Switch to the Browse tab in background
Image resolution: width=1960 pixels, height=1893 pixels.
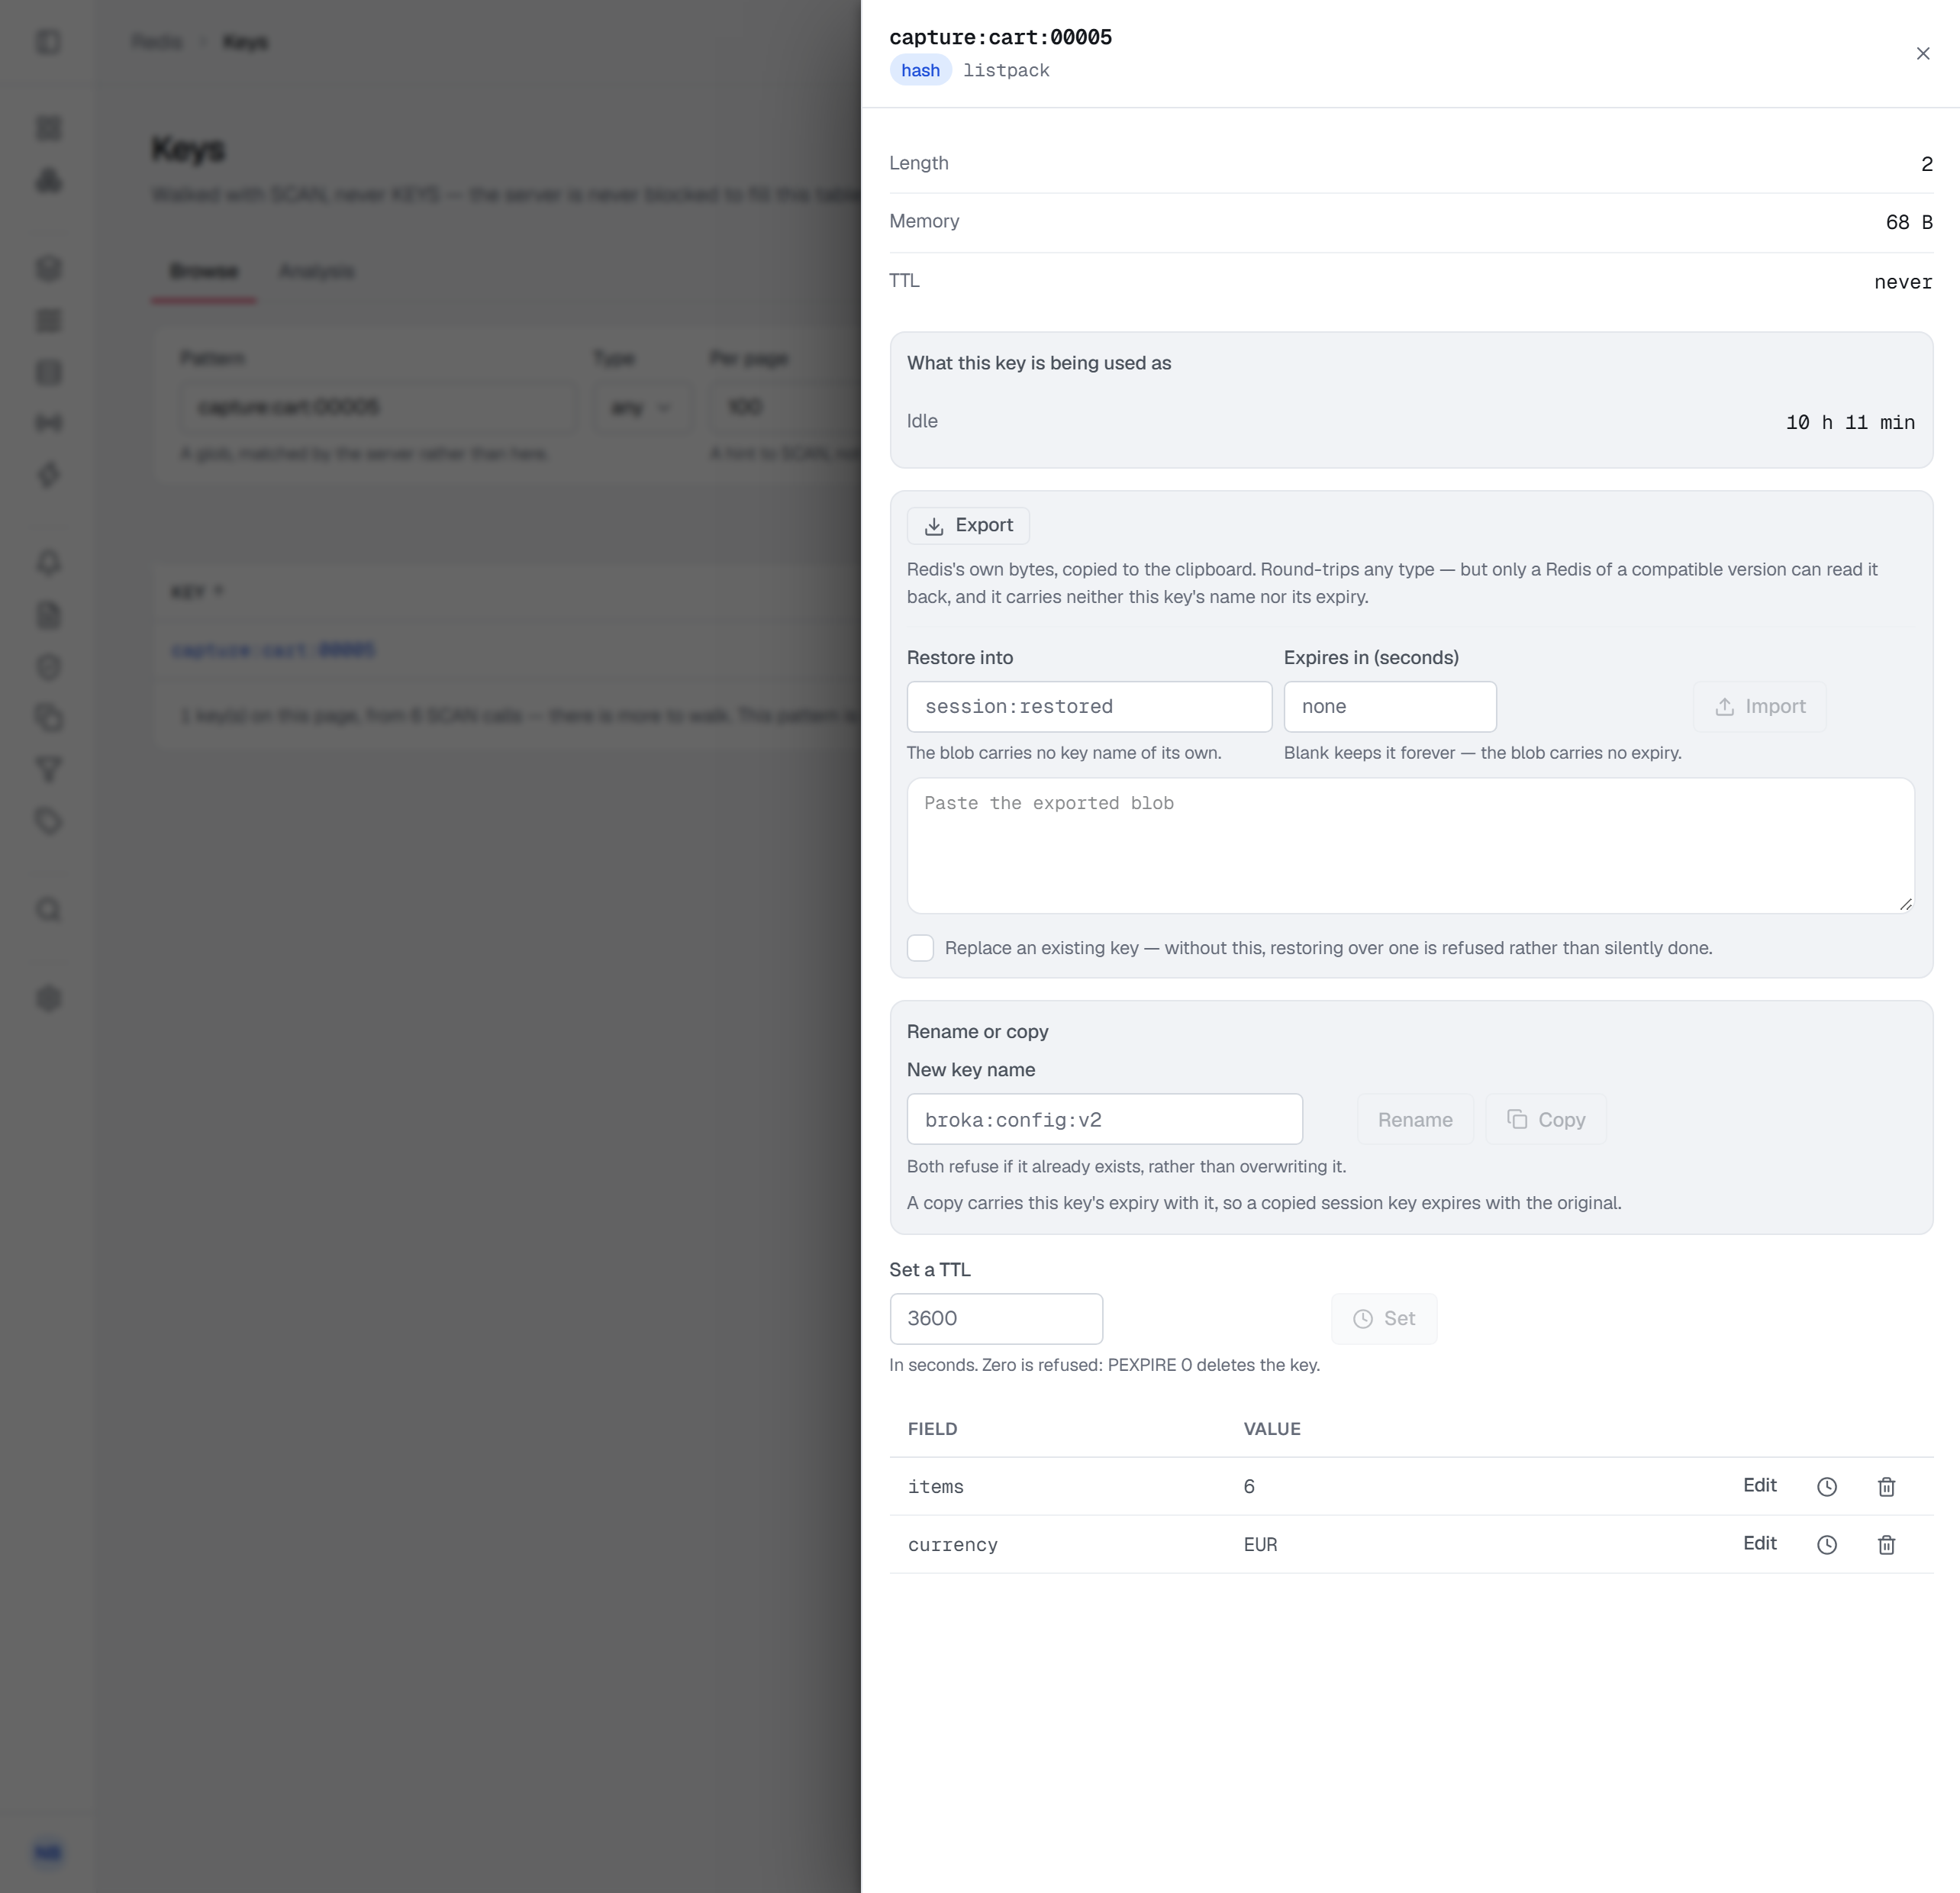[204, 272]
